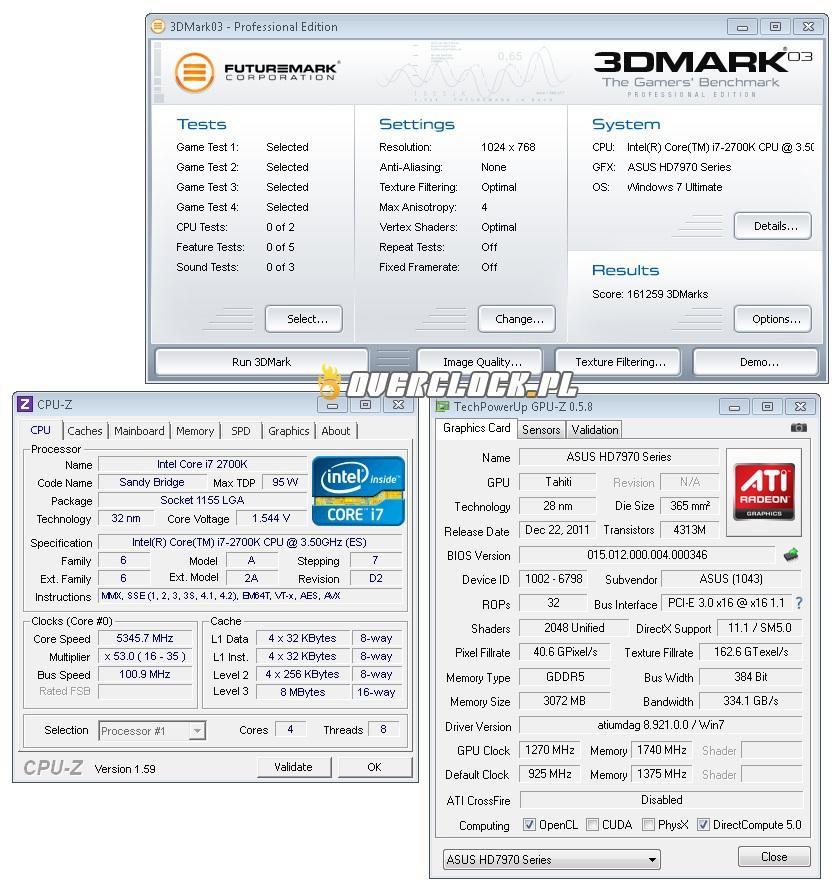The width and height of the screenshot is (832, 880).
Task: Open the SPD tab in CPU-Z
Action: (241, 431)
